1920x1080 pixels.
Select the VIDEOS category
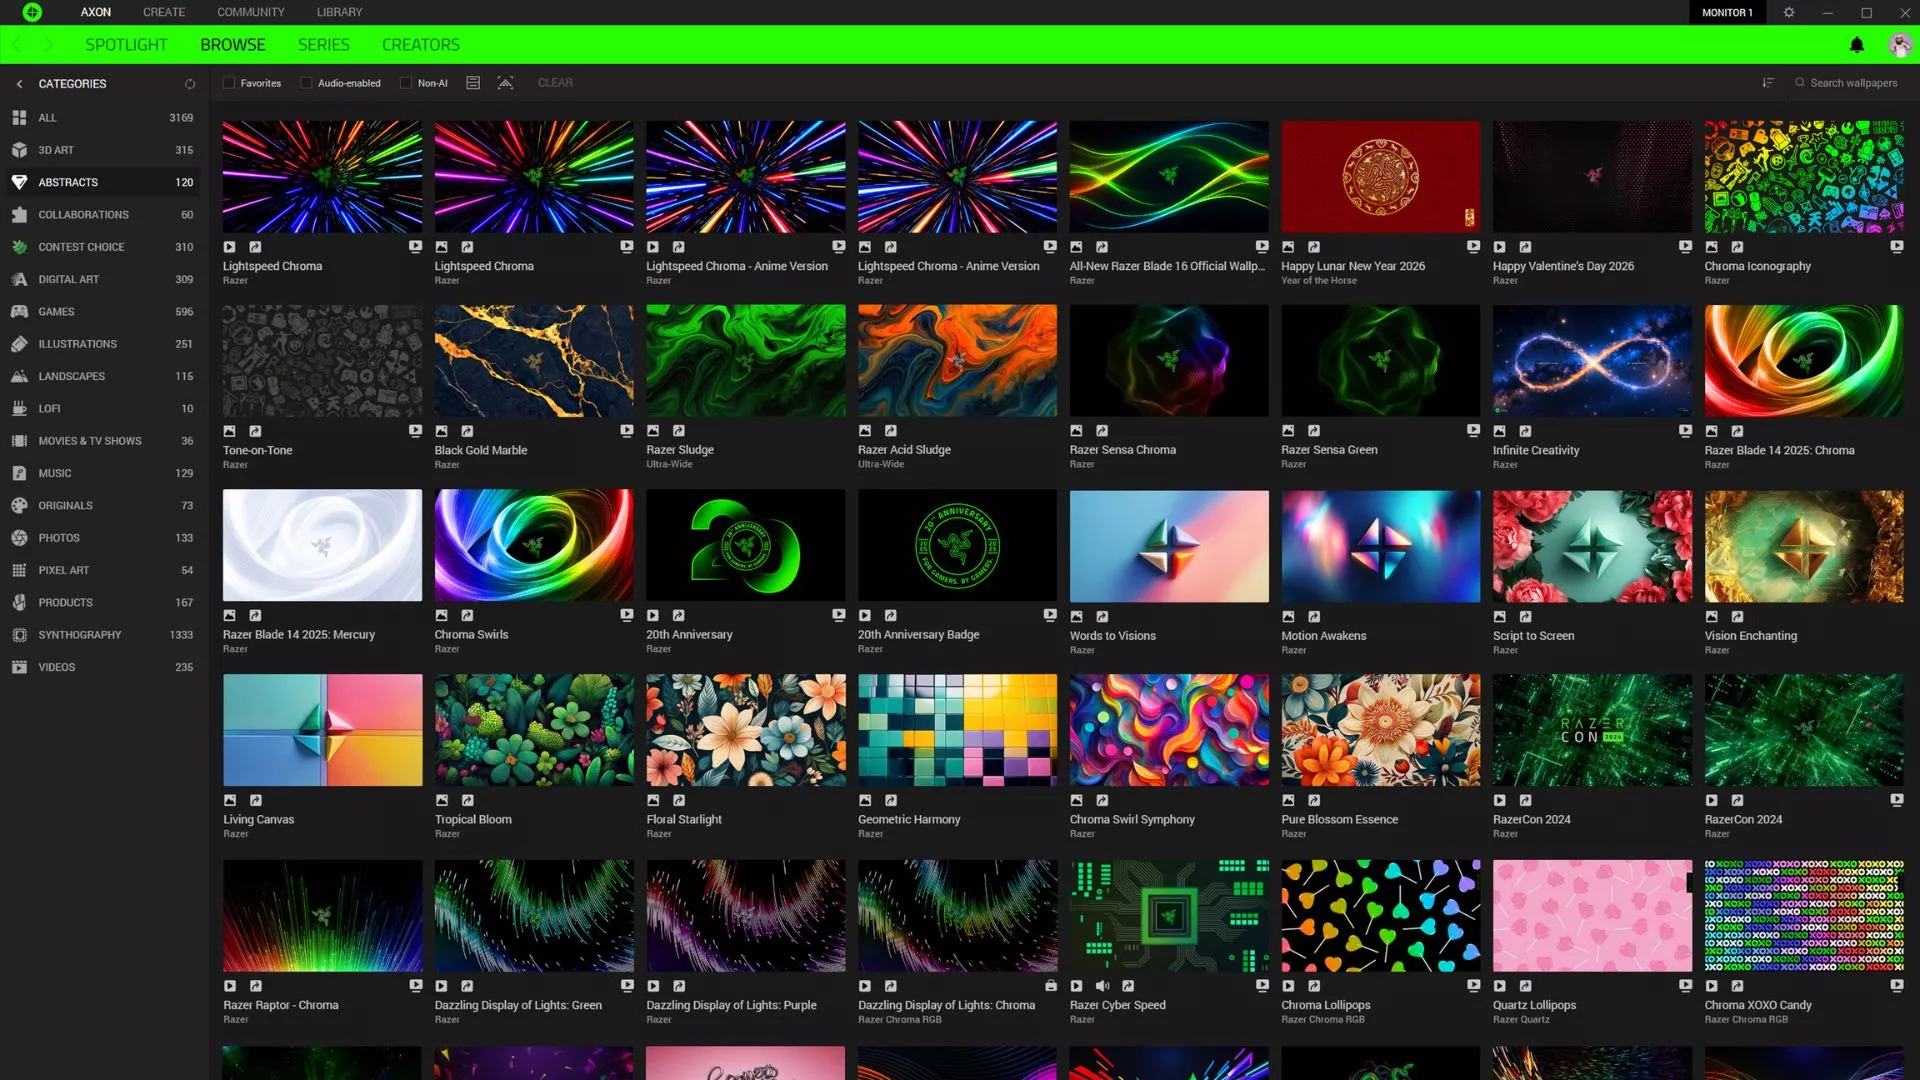pos(102,667)
